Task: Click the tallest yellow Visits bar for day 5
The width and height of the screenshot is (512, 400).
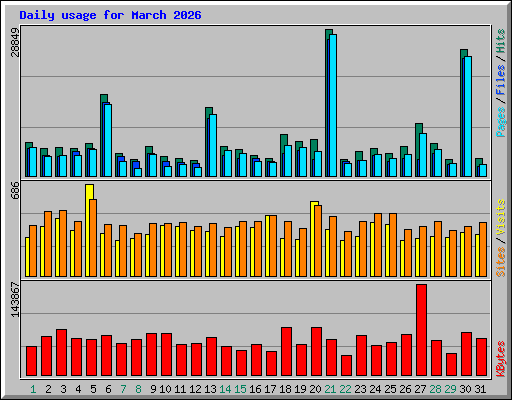Action: 88,230
